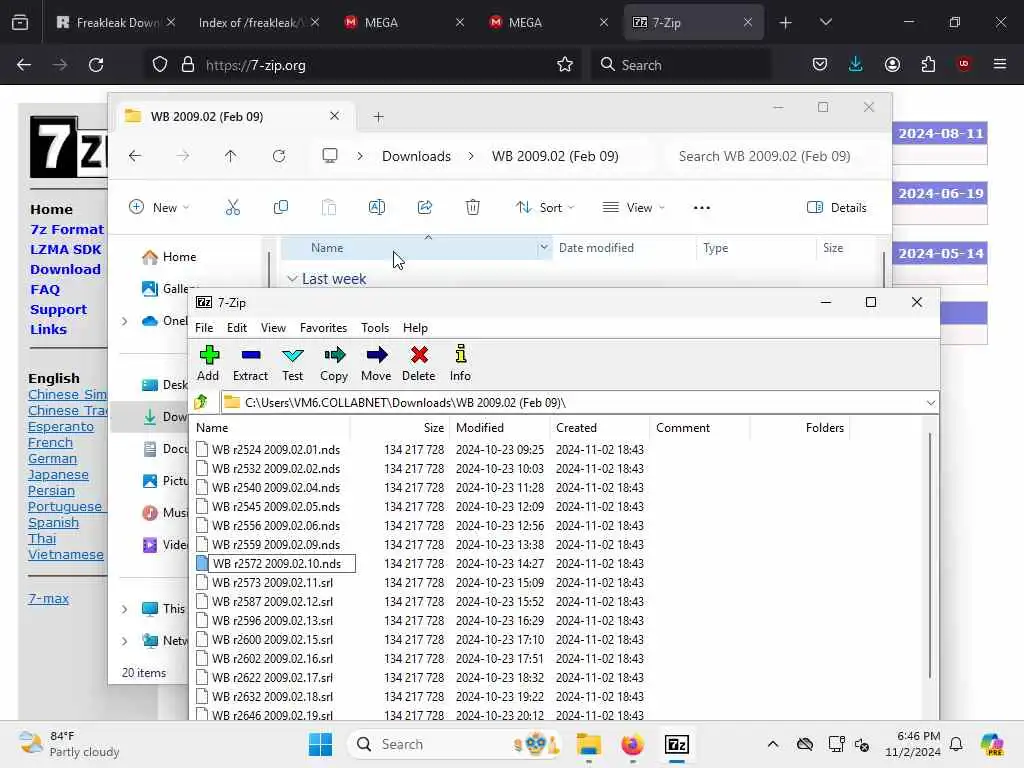
Task: Open the 7-Zip Tools menu
Action: click(x=375, y=328)
